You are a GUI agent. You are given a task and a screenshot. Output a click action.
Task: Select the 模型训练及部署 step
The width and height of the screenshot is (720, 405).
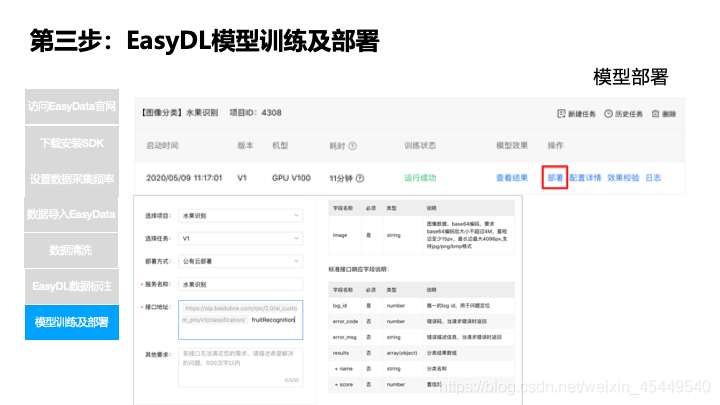tap(72, 322)
